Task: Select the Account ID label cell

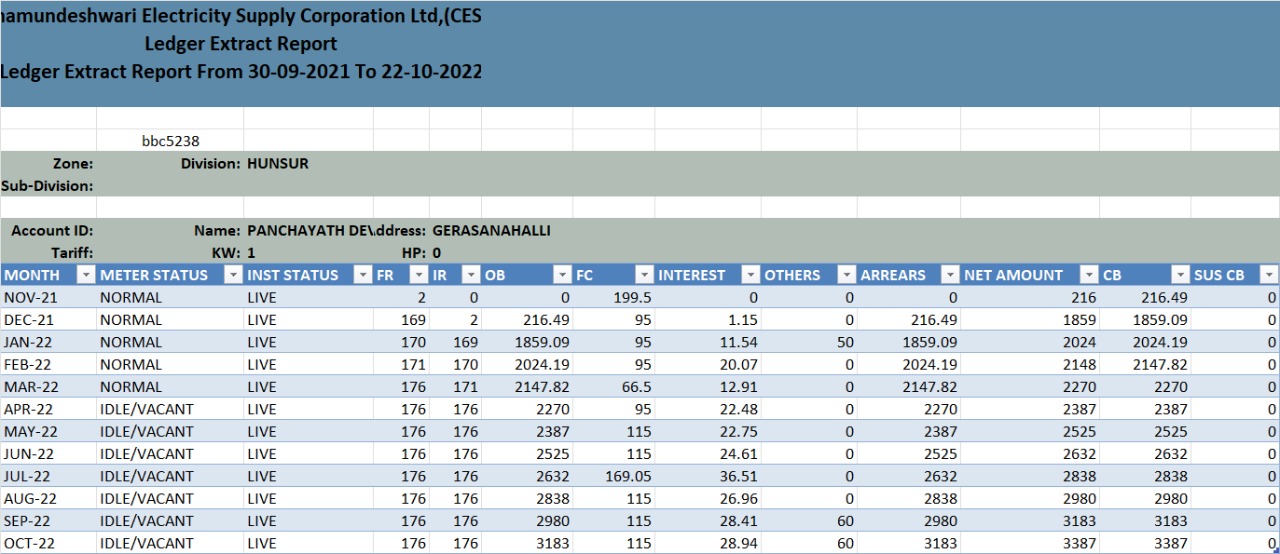Action: [48, 231]
